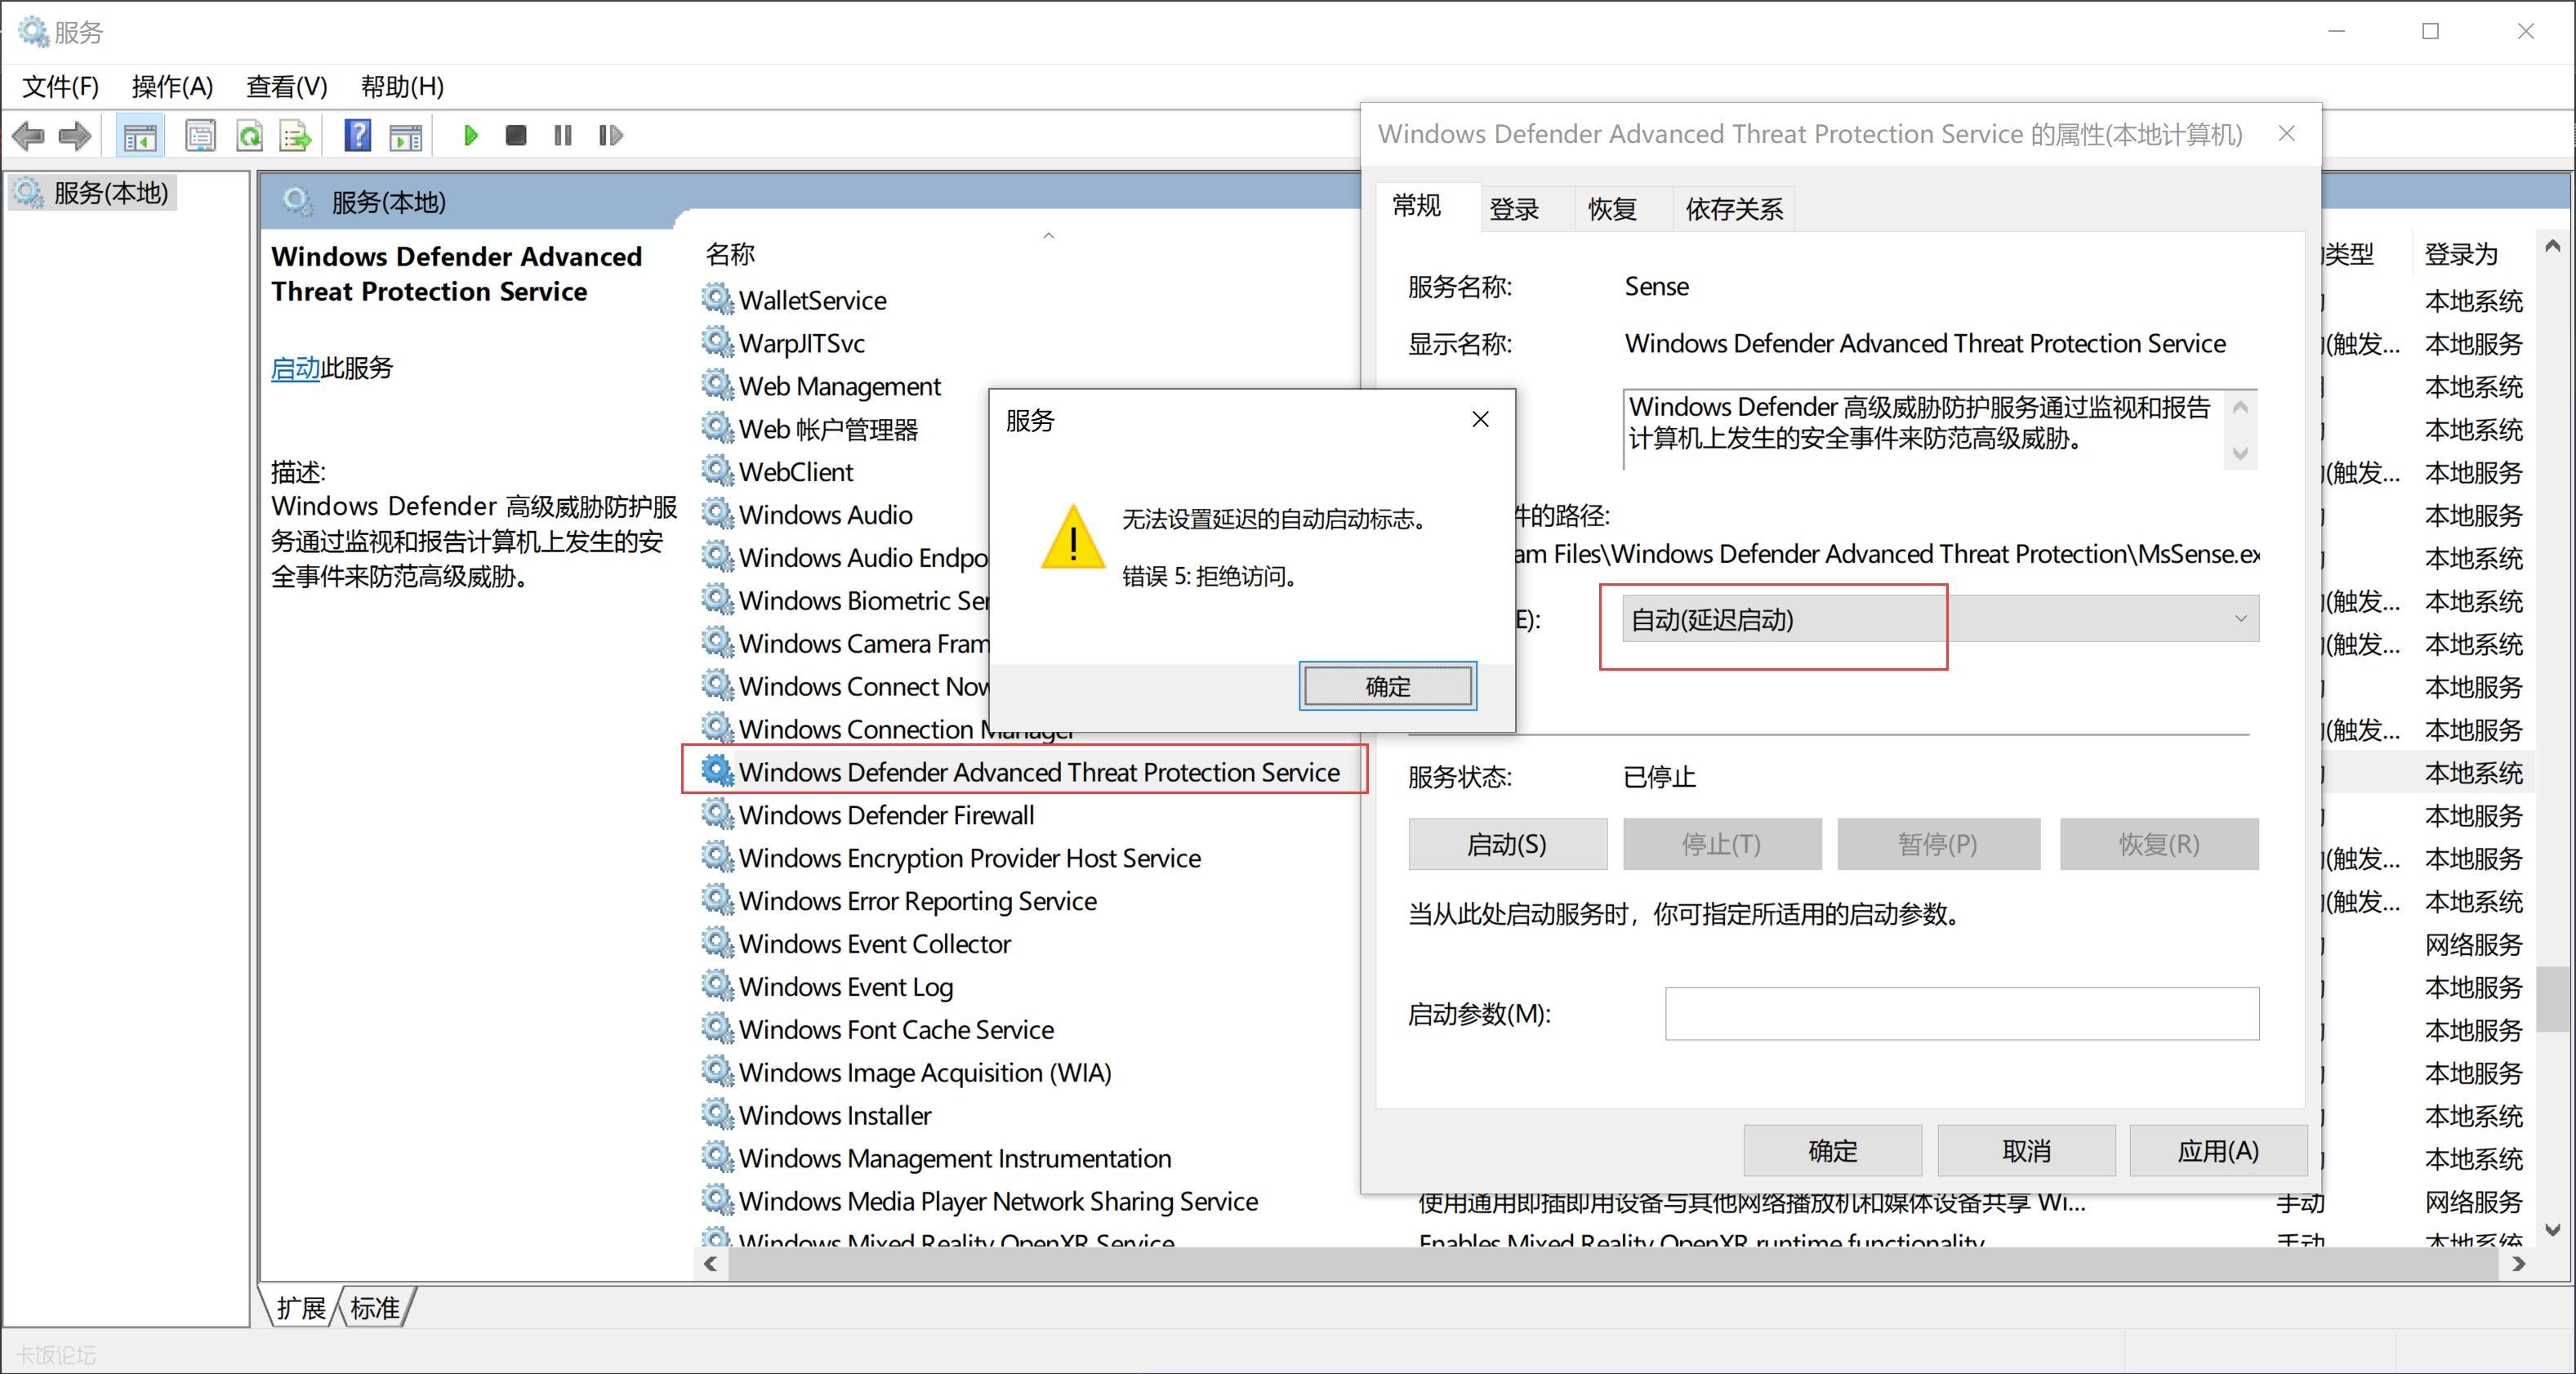Click the Back arrow toolbar icon
This screenshot has height=1374, width=2576.
coord(28,136)
